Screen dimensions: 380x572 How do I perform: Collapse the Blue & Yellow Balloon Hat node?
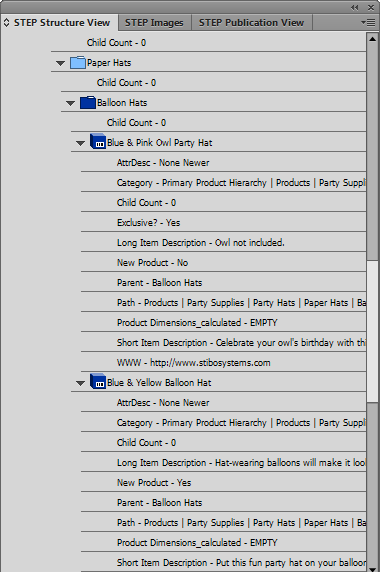(80, 383)
